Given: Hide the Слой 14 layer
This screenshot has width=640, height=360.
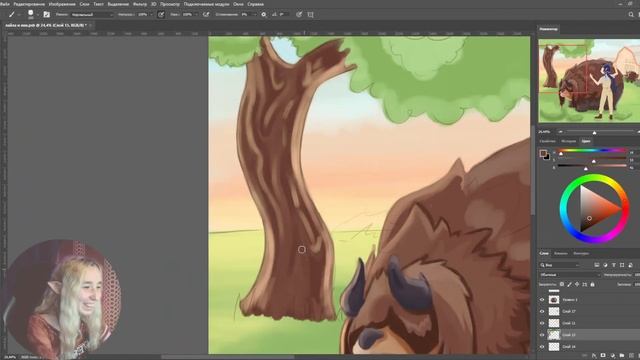Looking at the screenshot, I should (542, 347).
